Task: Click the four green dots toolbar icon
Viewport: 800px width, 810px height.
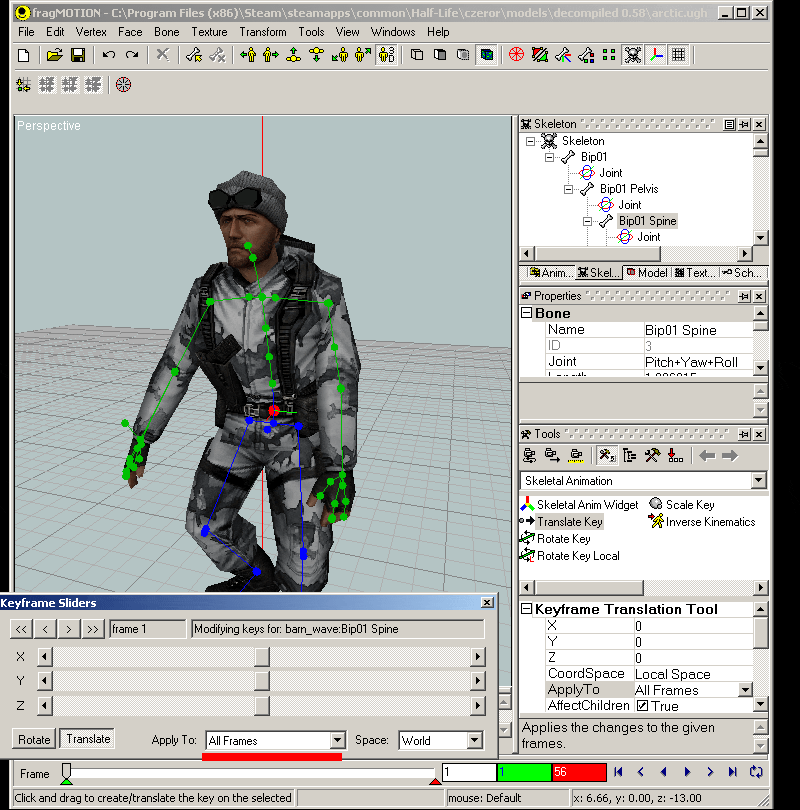Action: pyautogui.click(x=609, y=55)
